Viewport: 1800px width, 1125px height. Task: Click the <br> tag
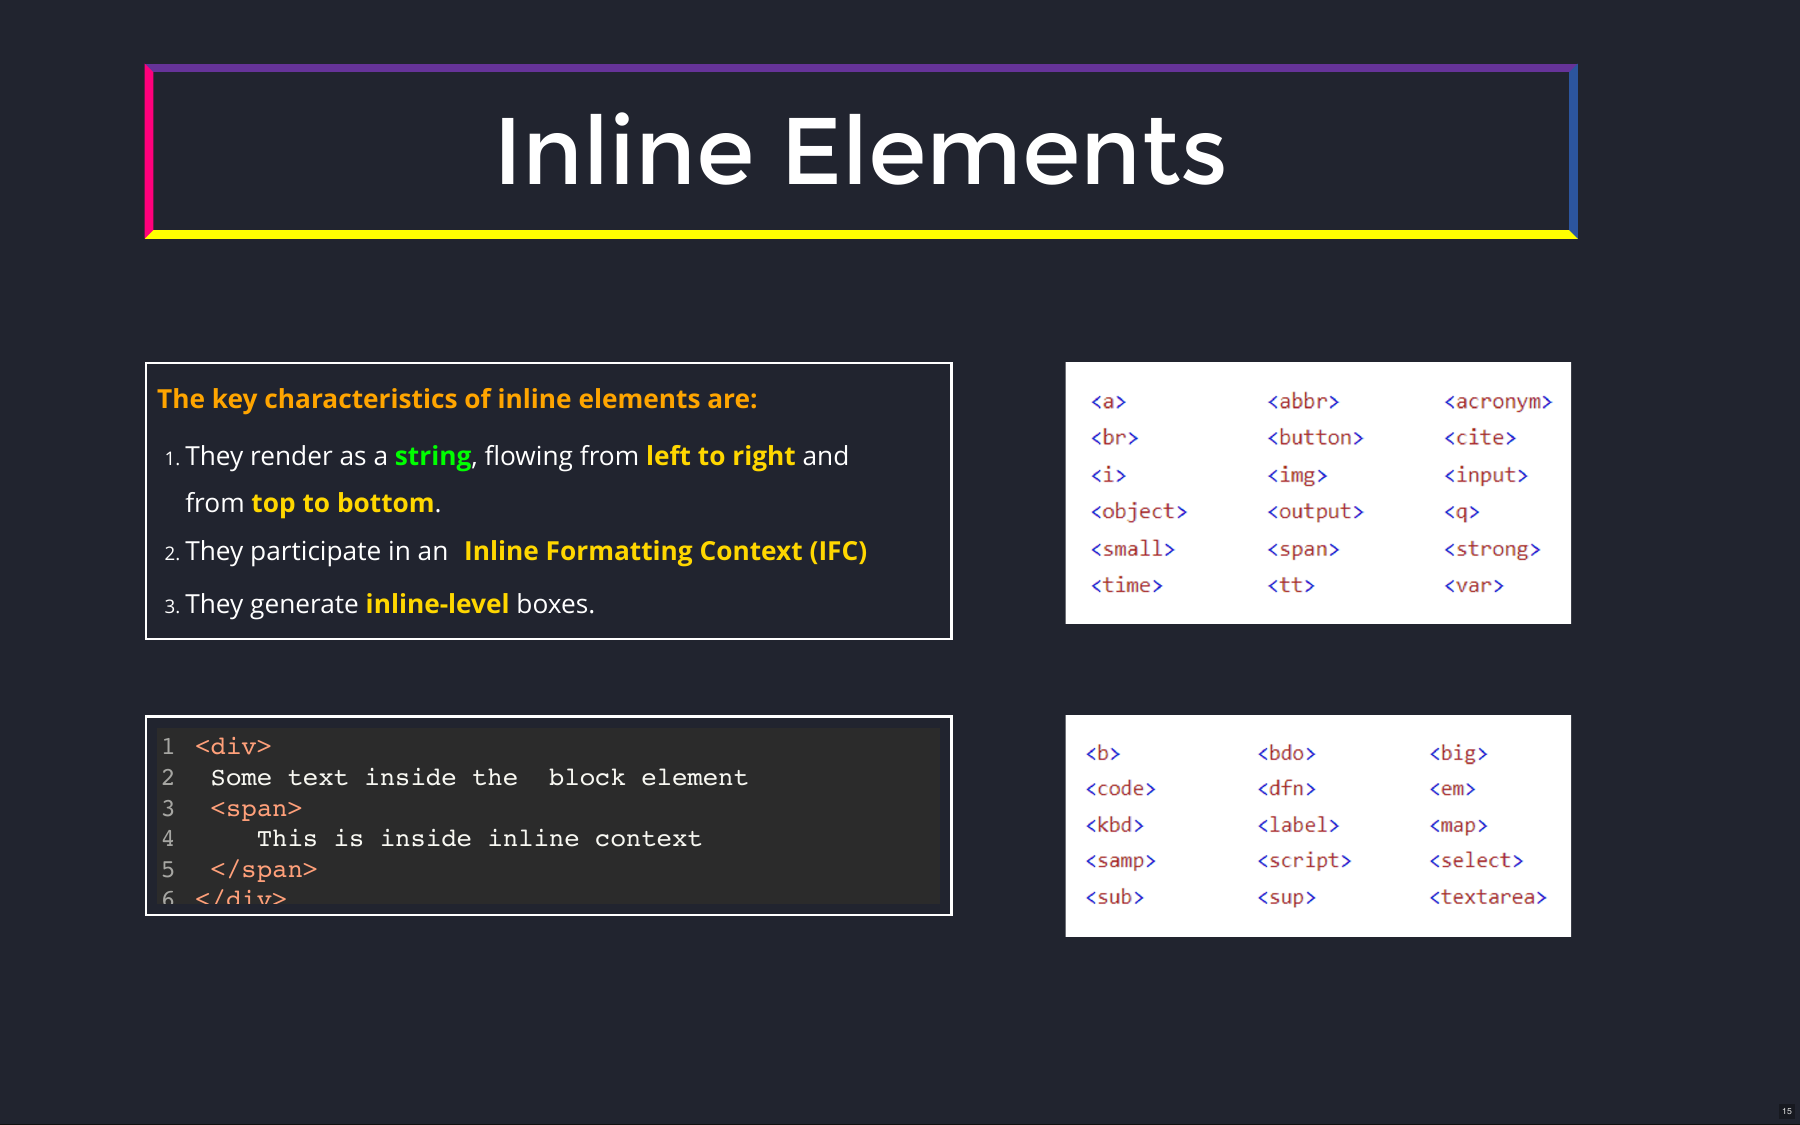(x=1114, y=437)
